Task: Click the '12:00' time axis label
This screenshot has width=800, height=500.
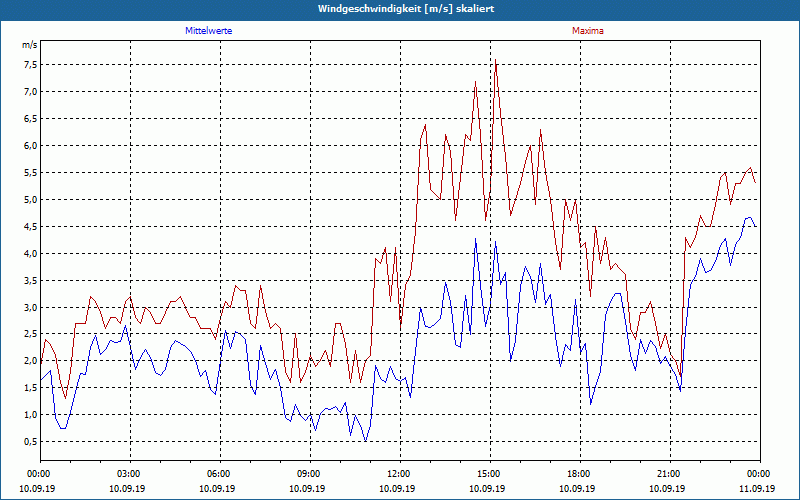Action: [x=397, y=474]
